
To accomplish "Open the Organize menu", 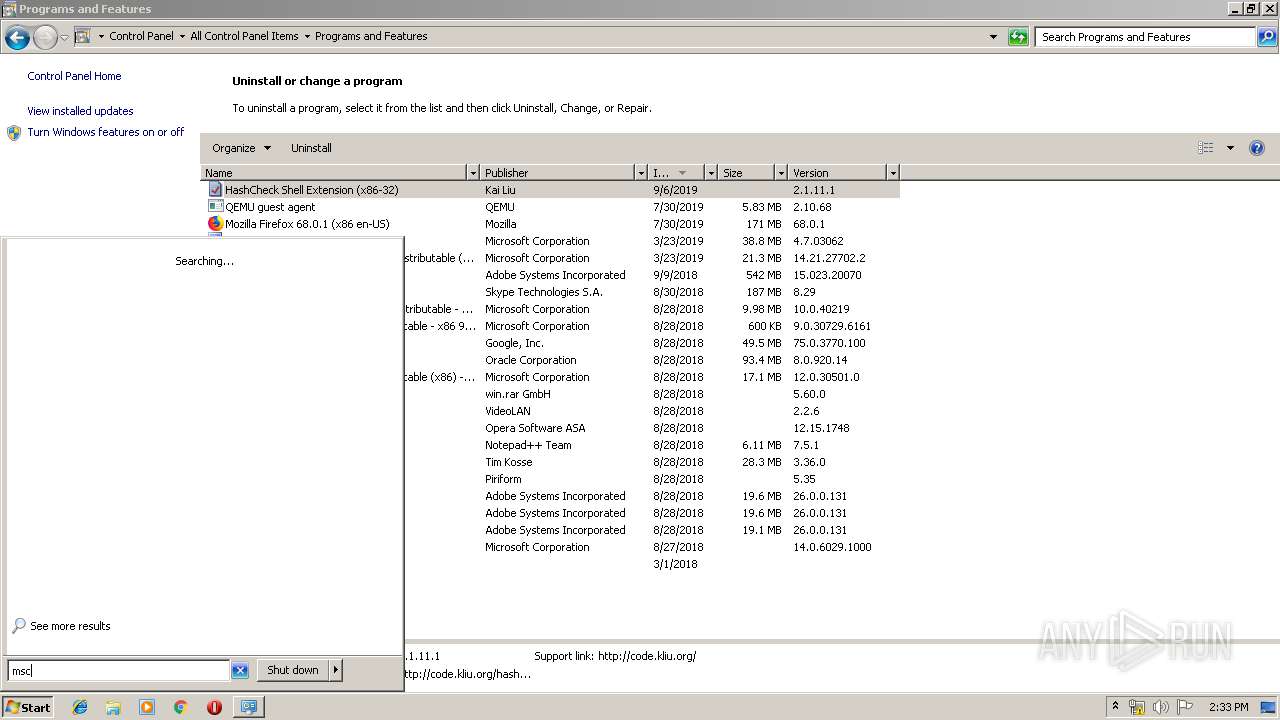I will click(x=241, y=148).
